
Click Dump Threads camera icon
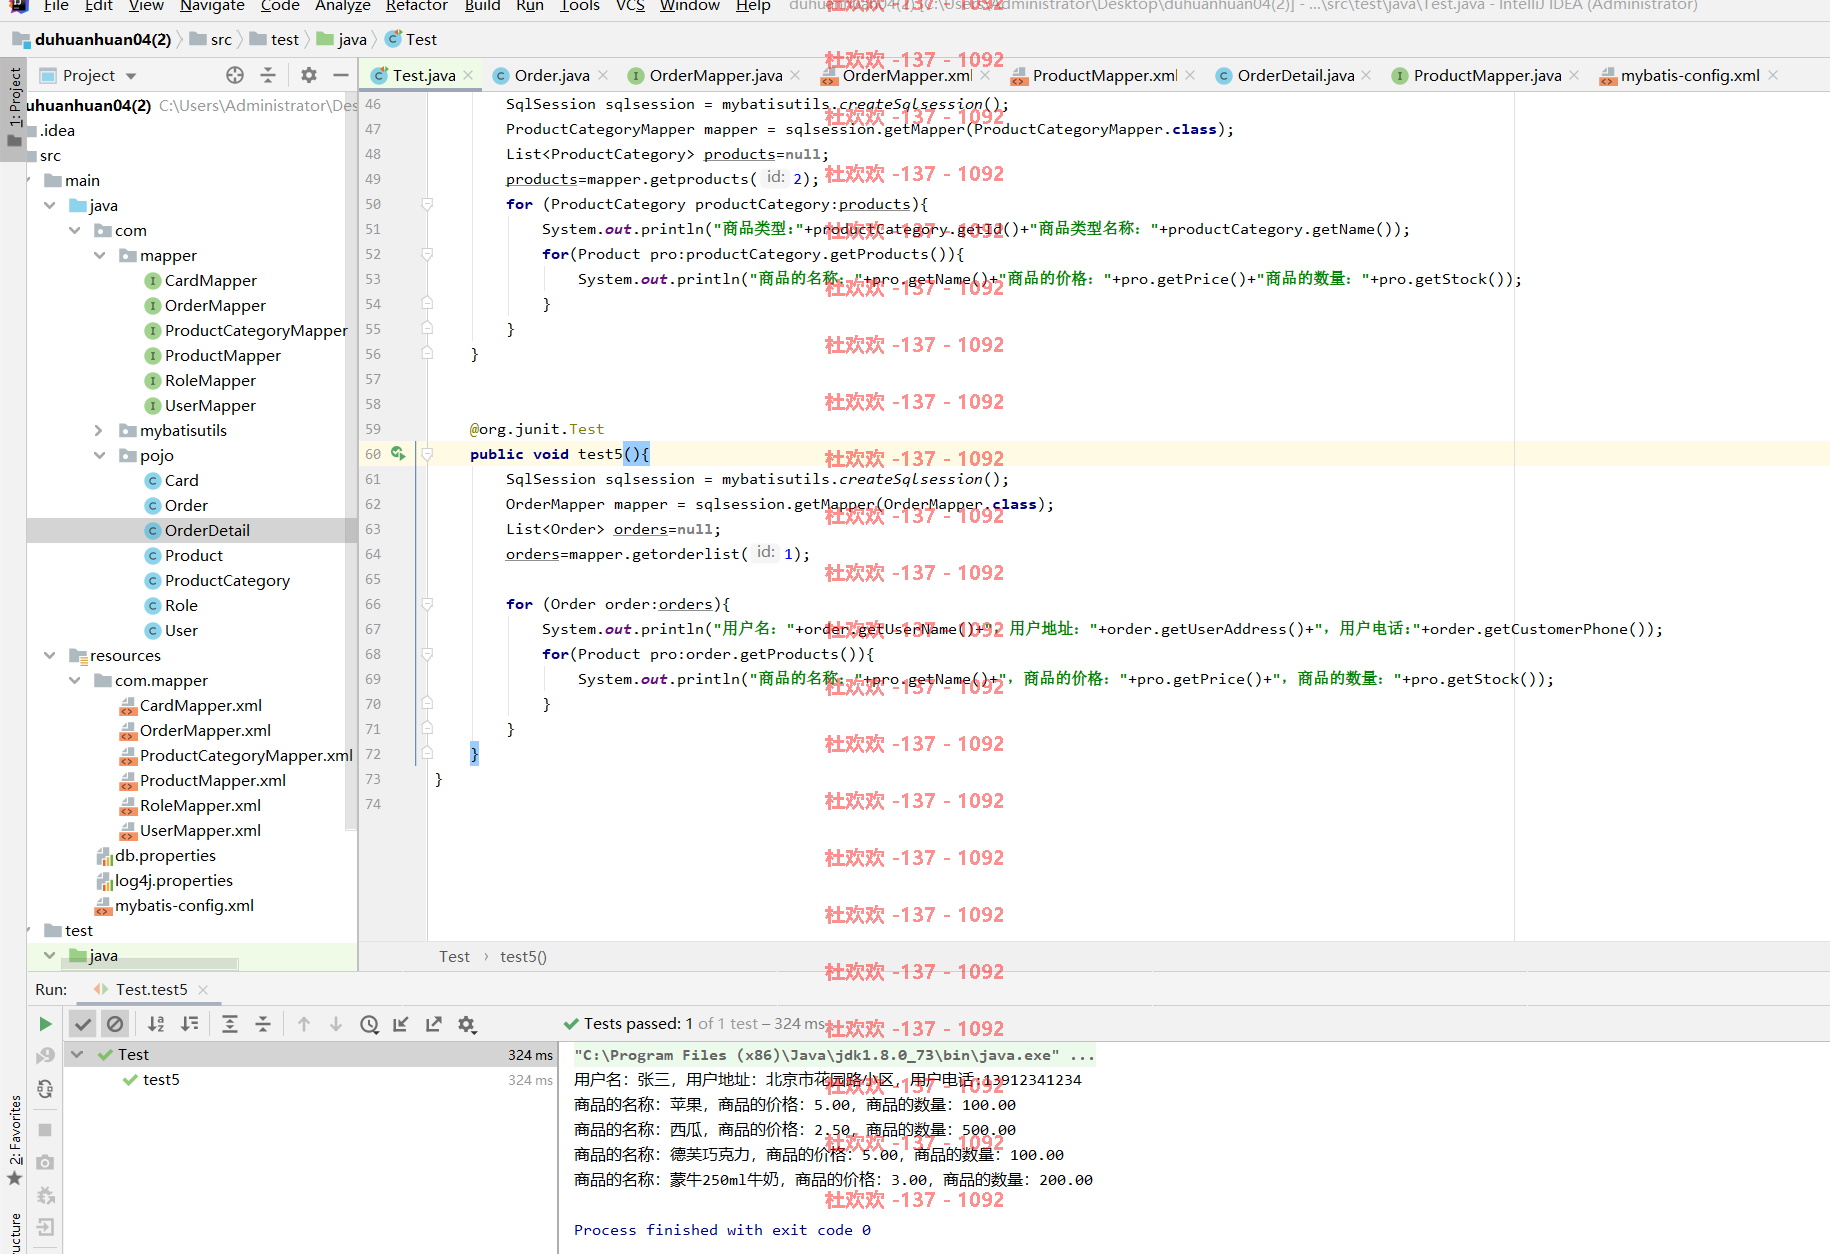click(x=45, y=1162)
